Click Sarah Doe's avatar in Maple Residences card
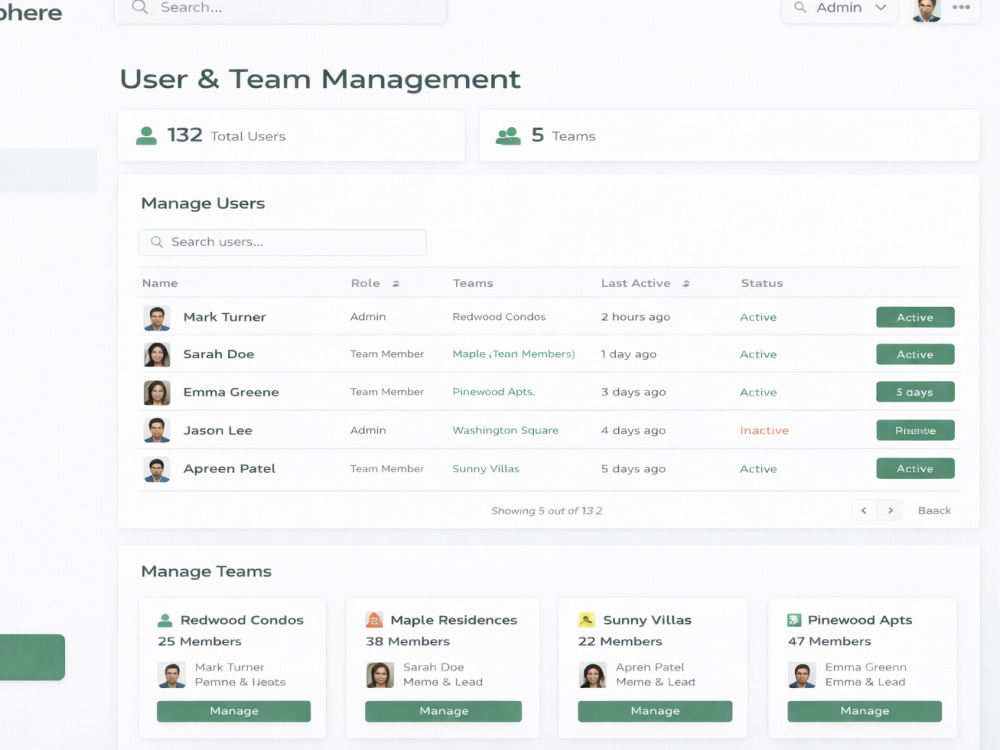Viewport: 1000px width, 750px height. tap(380, 675)
